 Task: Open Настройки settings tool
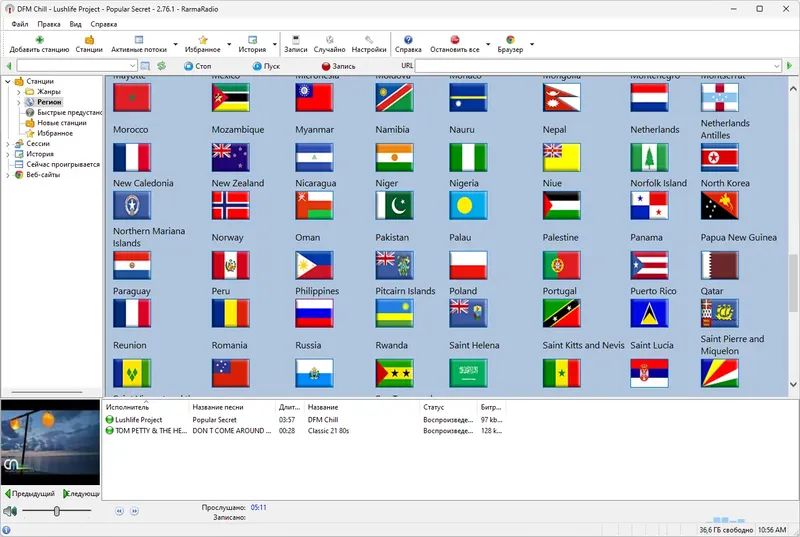click(369, 44)
